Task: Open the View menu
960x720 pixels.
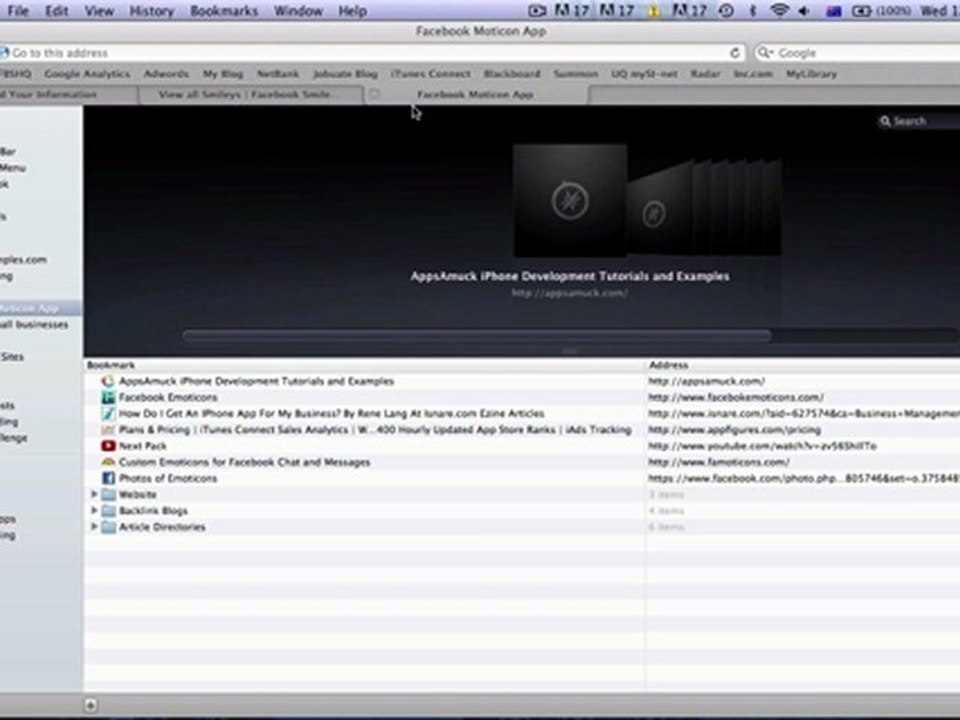Action: point(99,11)
